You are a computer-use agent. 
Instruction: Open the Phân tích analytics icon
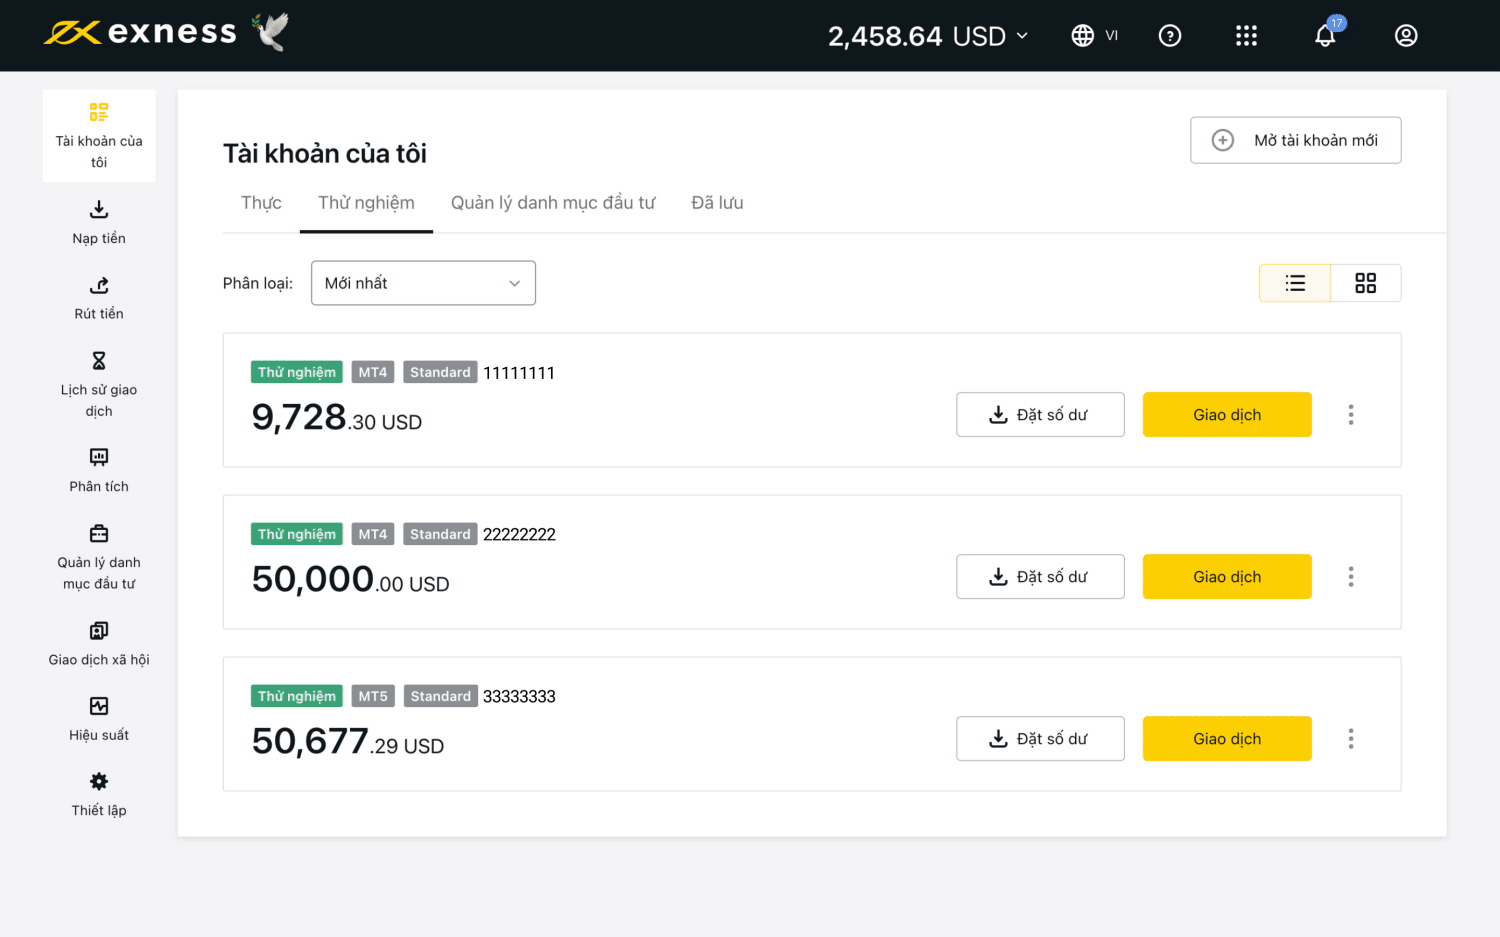point(99,458)
